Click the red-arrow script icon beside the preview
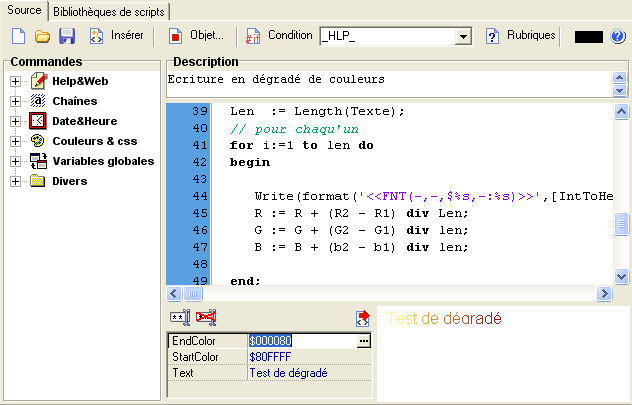 click(x=363, y=319)
